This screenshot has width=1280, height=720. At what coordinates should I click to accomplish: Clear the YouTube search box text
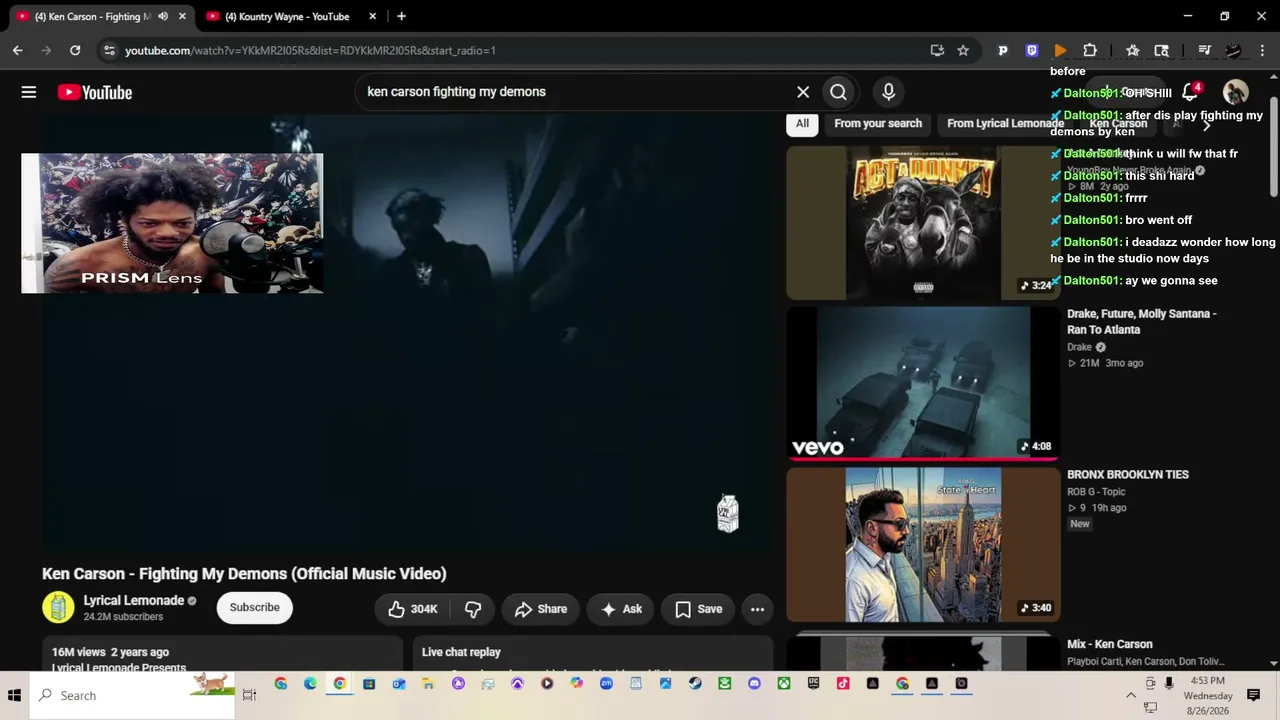click(x=803, y=92)
